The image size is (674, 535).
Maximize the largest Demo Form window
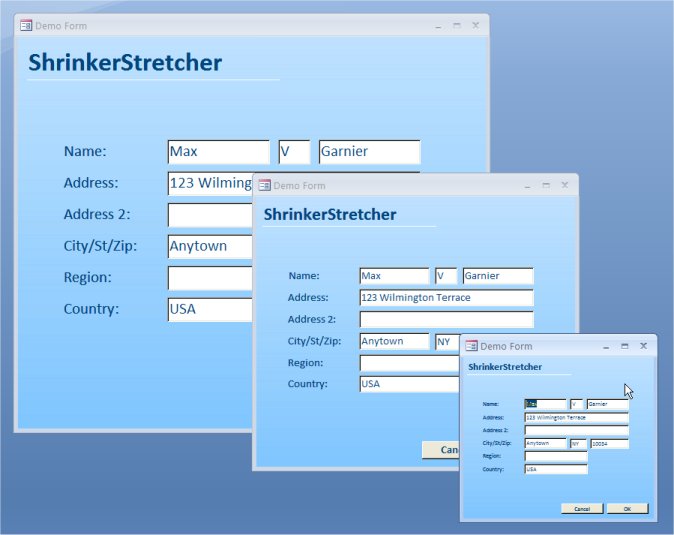pyautogui.click(x=457, y=26)
